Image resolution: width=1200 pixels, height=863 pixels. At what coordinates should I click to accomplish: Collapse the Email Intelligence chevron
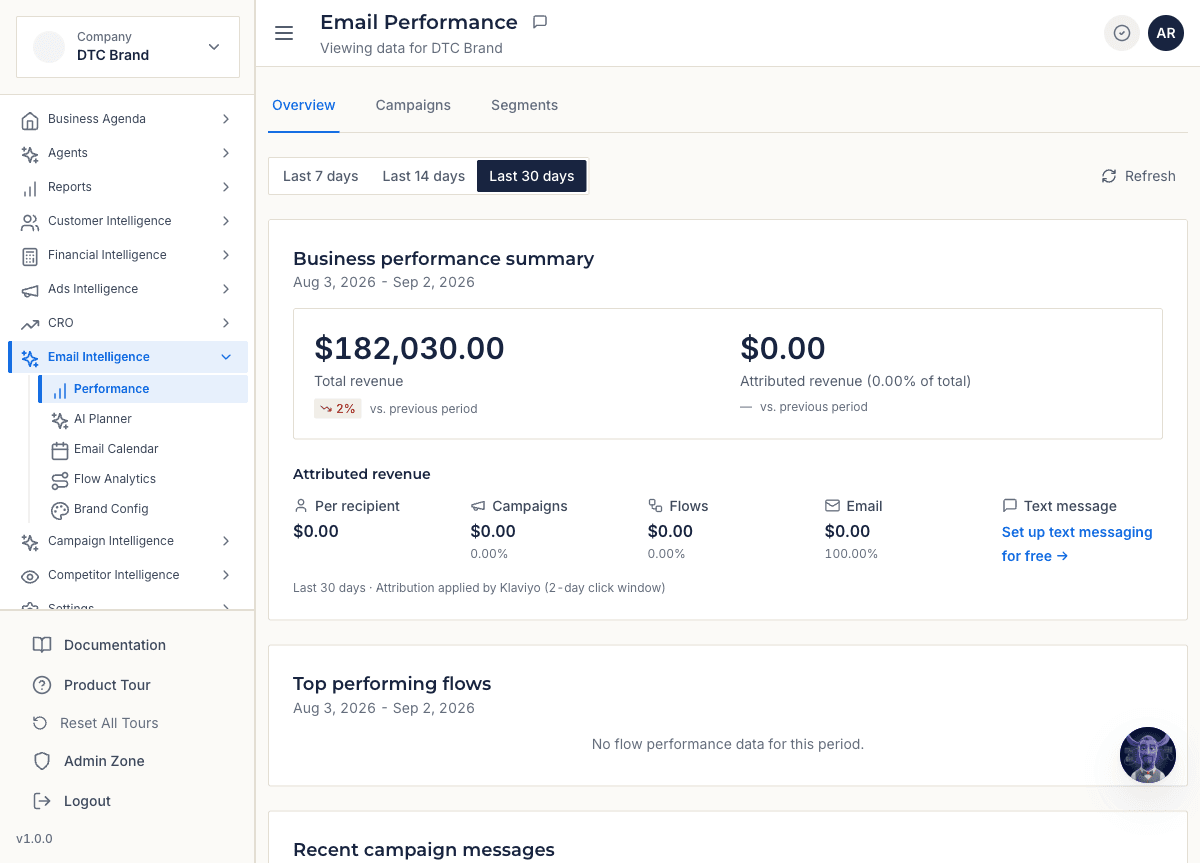[x=226, y=357]
